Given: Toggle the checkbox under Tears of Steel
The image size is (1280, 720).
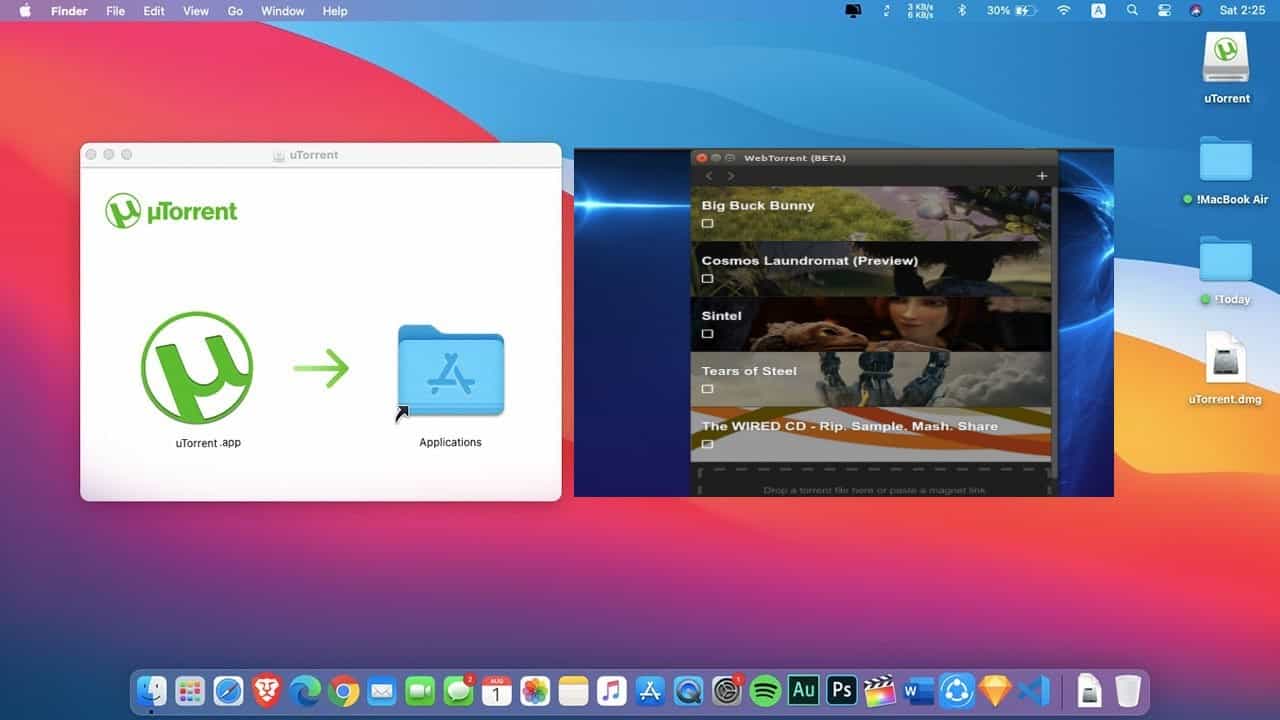Looking at the screenshot, I should pos(707,389).
